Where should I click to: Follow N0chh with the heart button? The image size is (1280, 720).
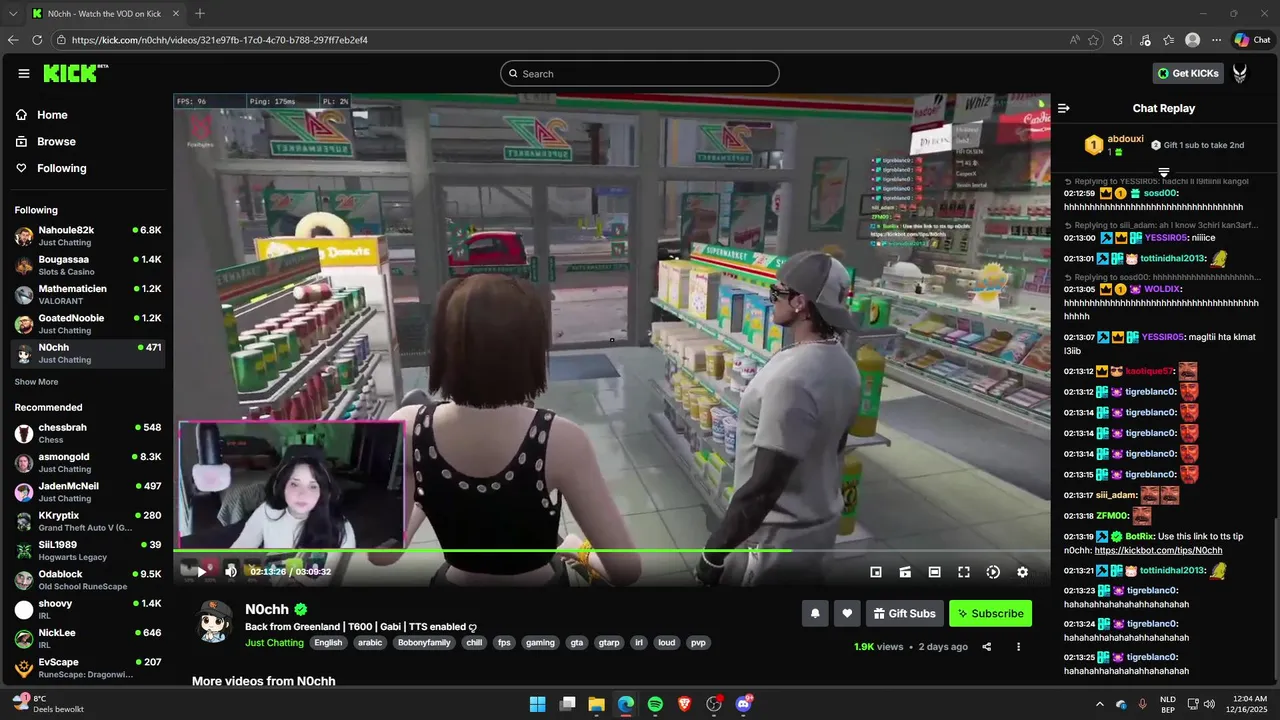coord(847,613)
